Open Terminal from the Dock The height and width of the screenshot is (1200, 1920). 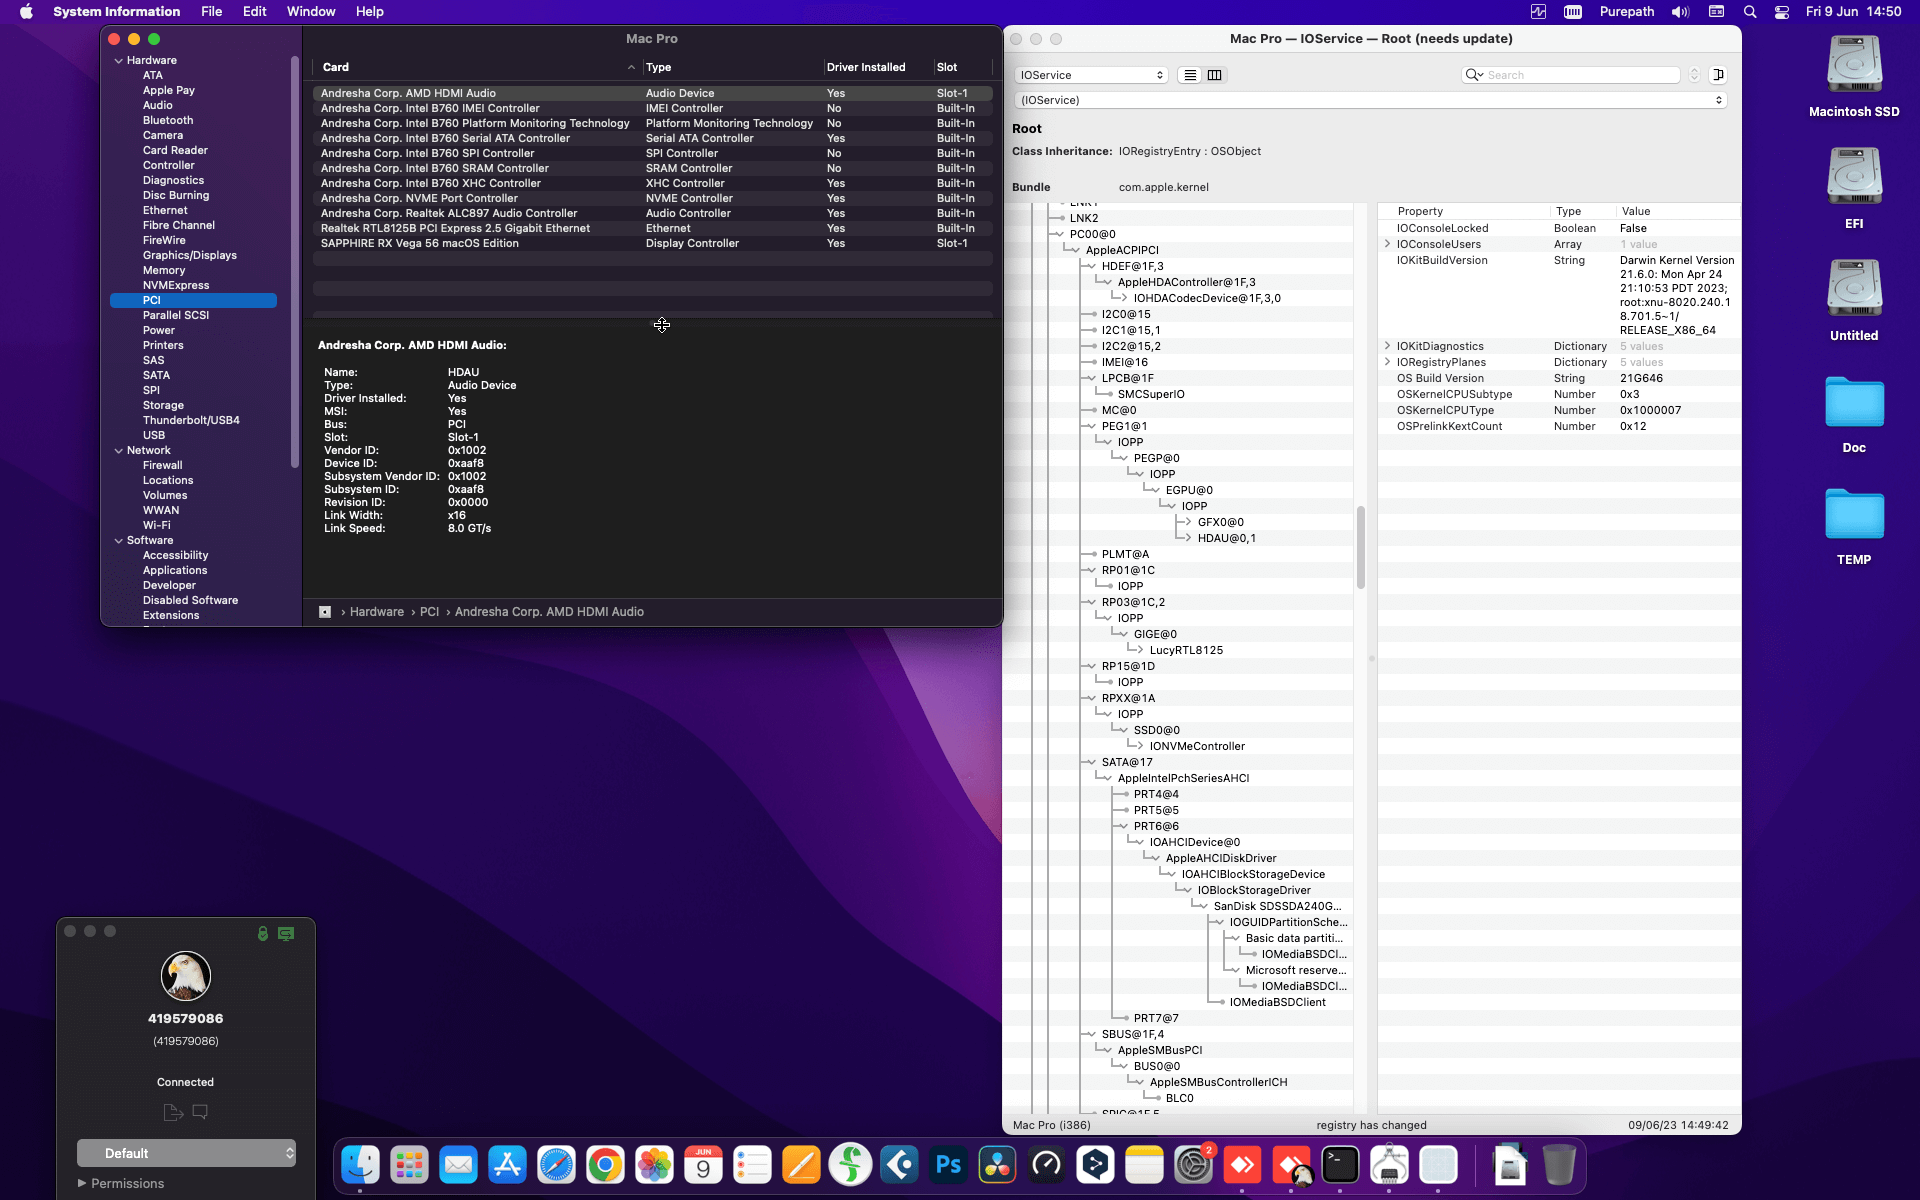click(1340, 1165)
